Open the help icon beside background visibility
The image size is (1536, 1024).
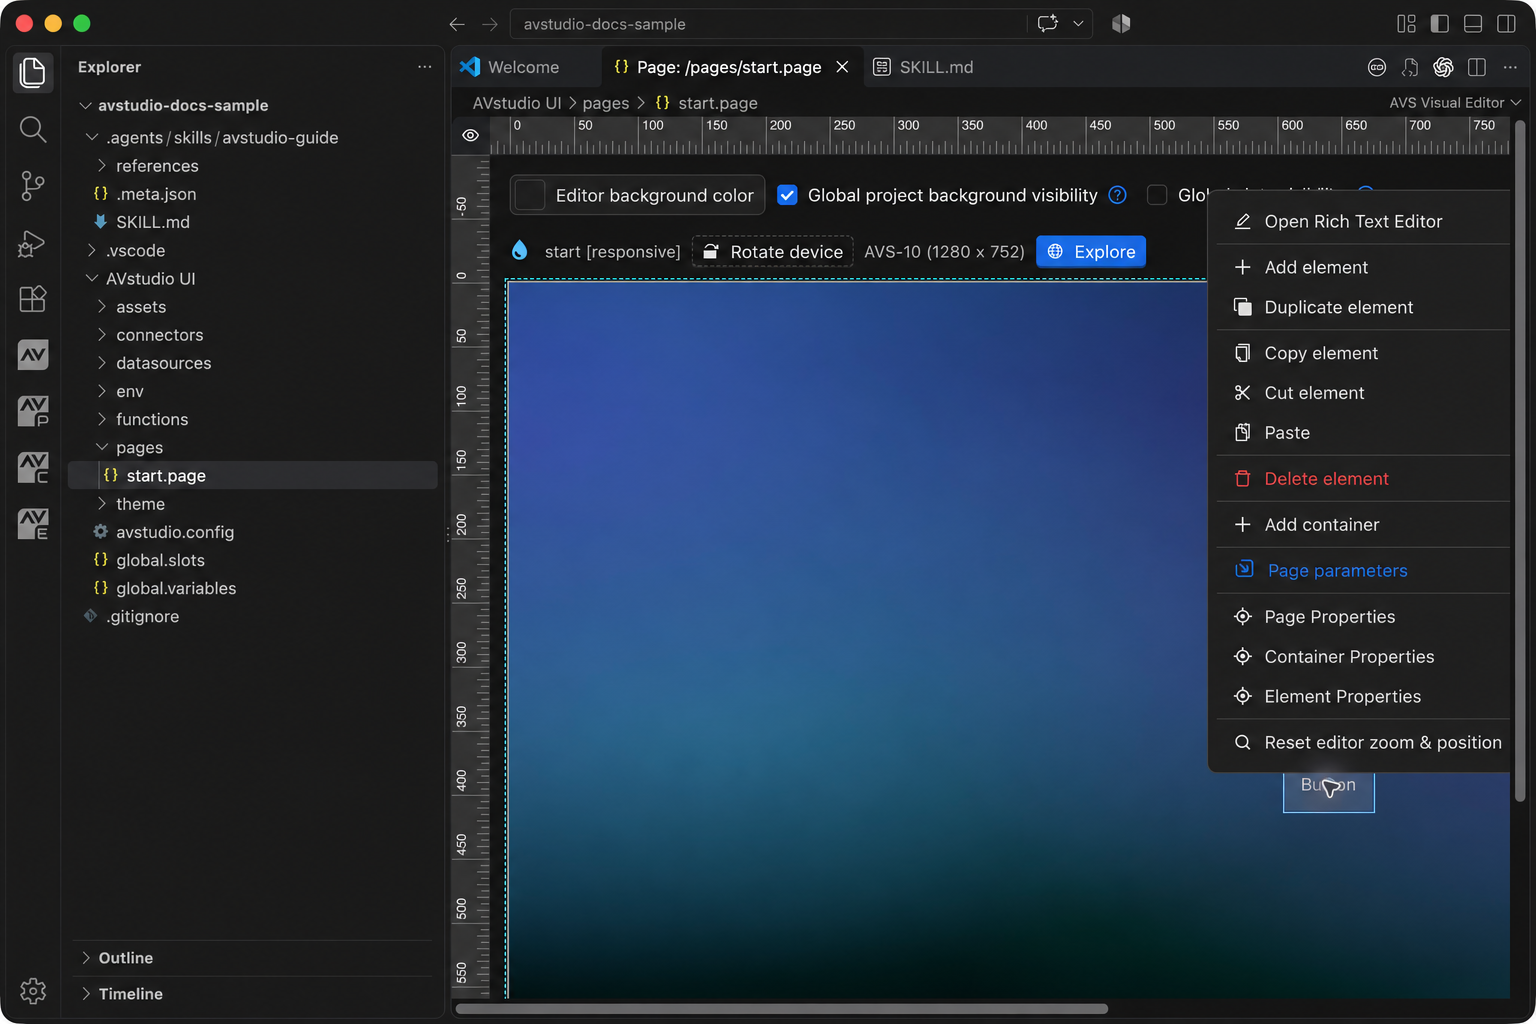(1118, 195)
